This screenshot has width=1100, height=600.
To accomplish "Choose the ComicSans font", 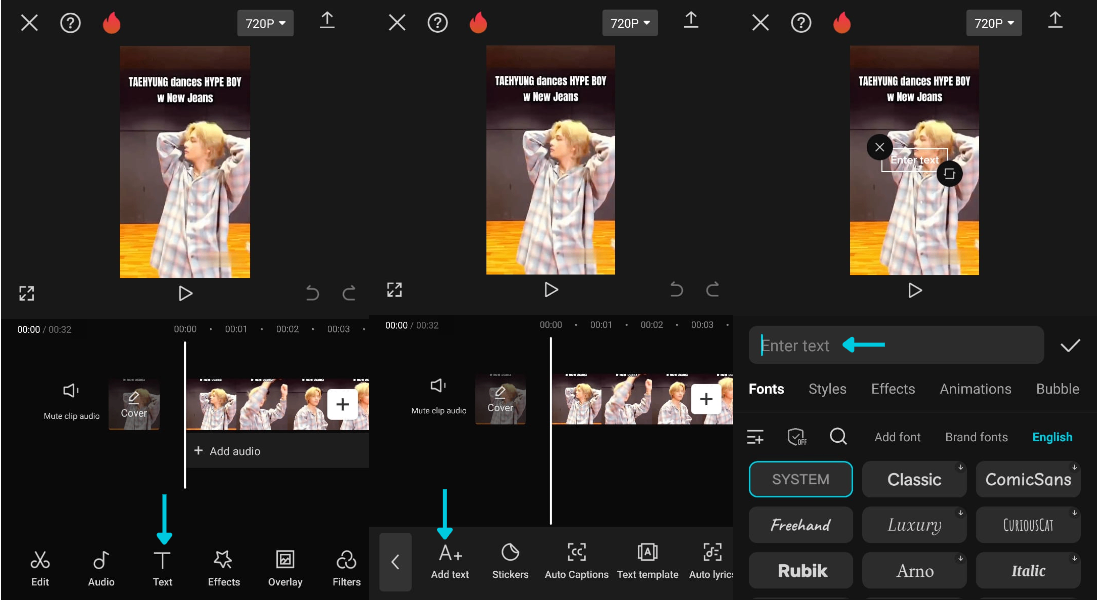I will [1028, 479].
